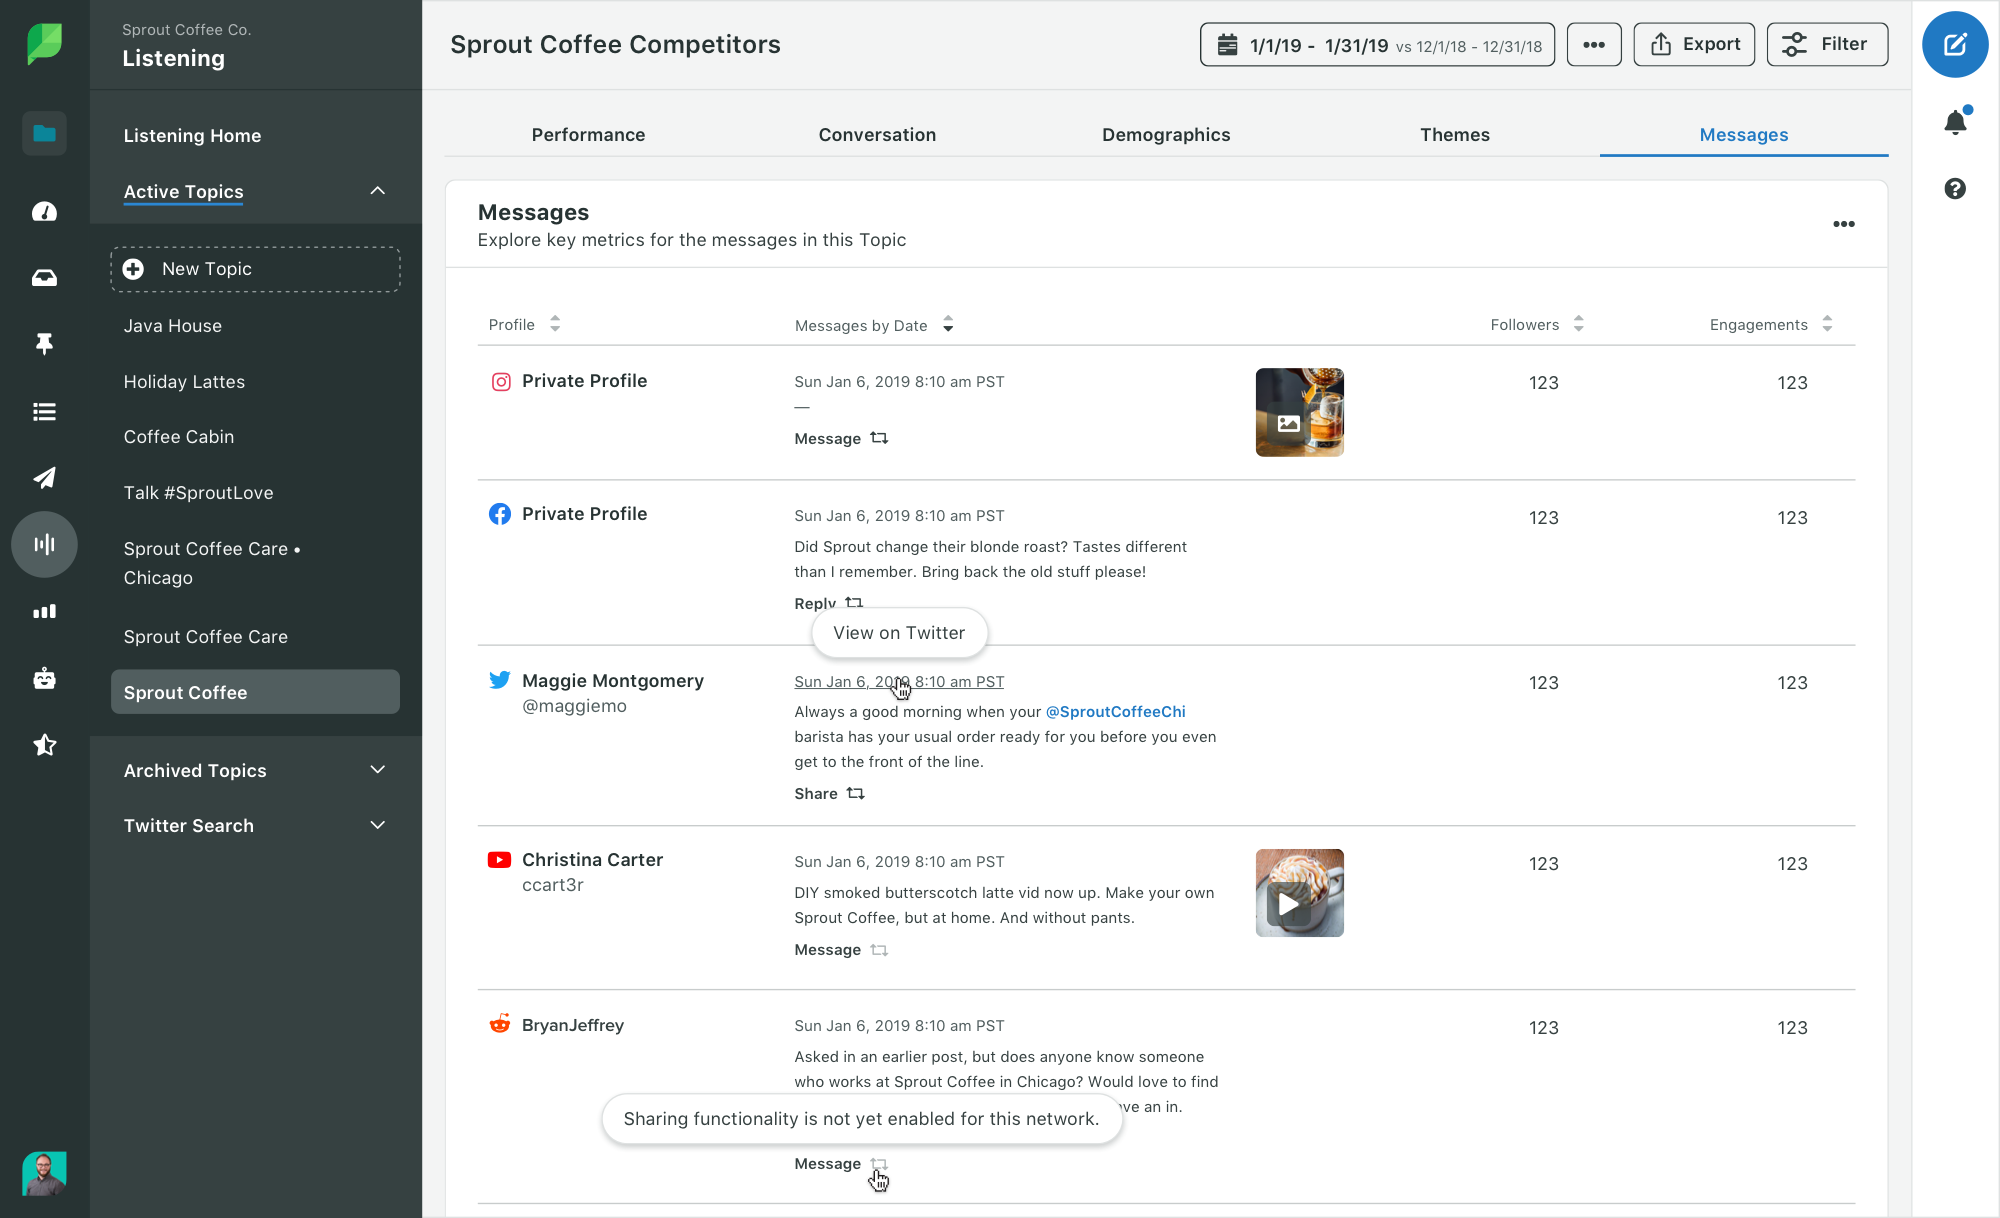This screenshot has height=1218, width=2000.
Task: Sort table by Engagements column
Action: 1827,324
